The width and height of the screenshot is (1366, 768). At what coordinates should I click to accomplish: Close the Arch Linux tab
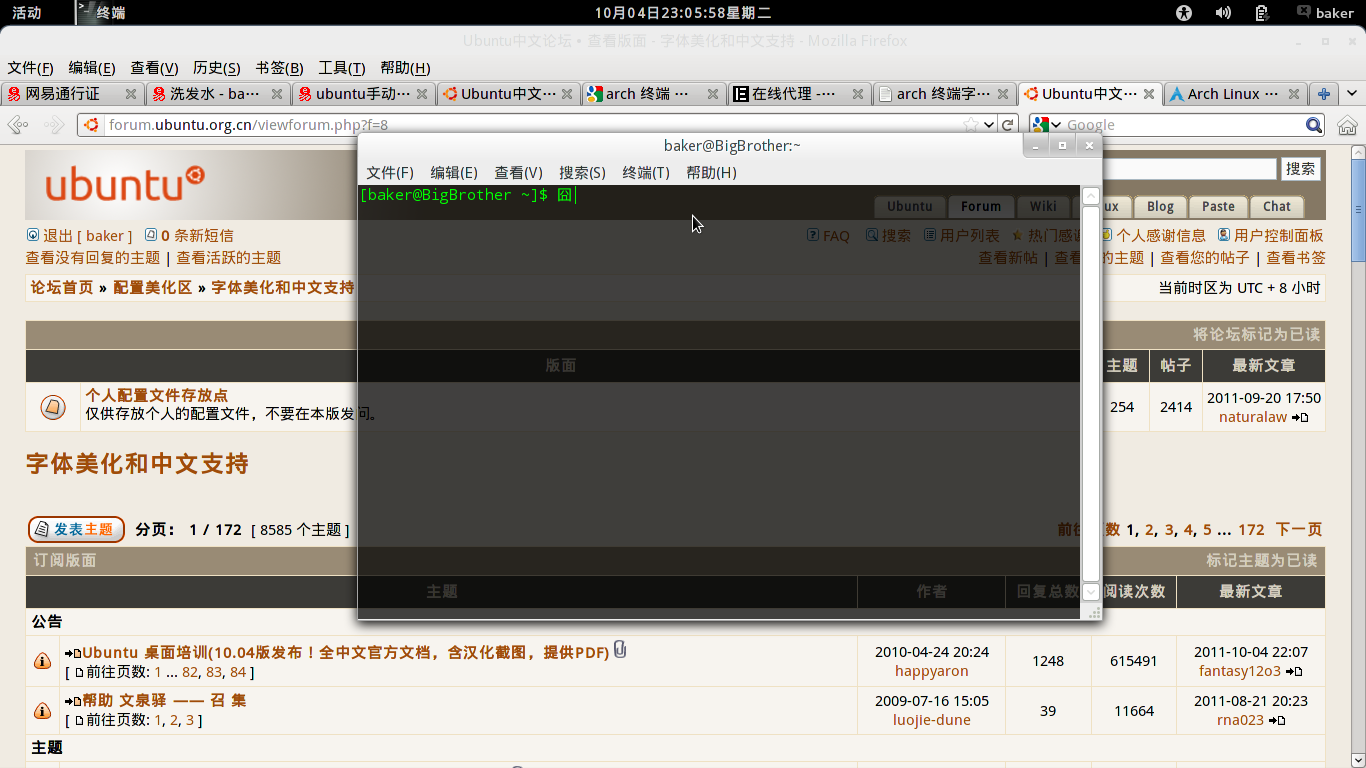coord(1294,94)
